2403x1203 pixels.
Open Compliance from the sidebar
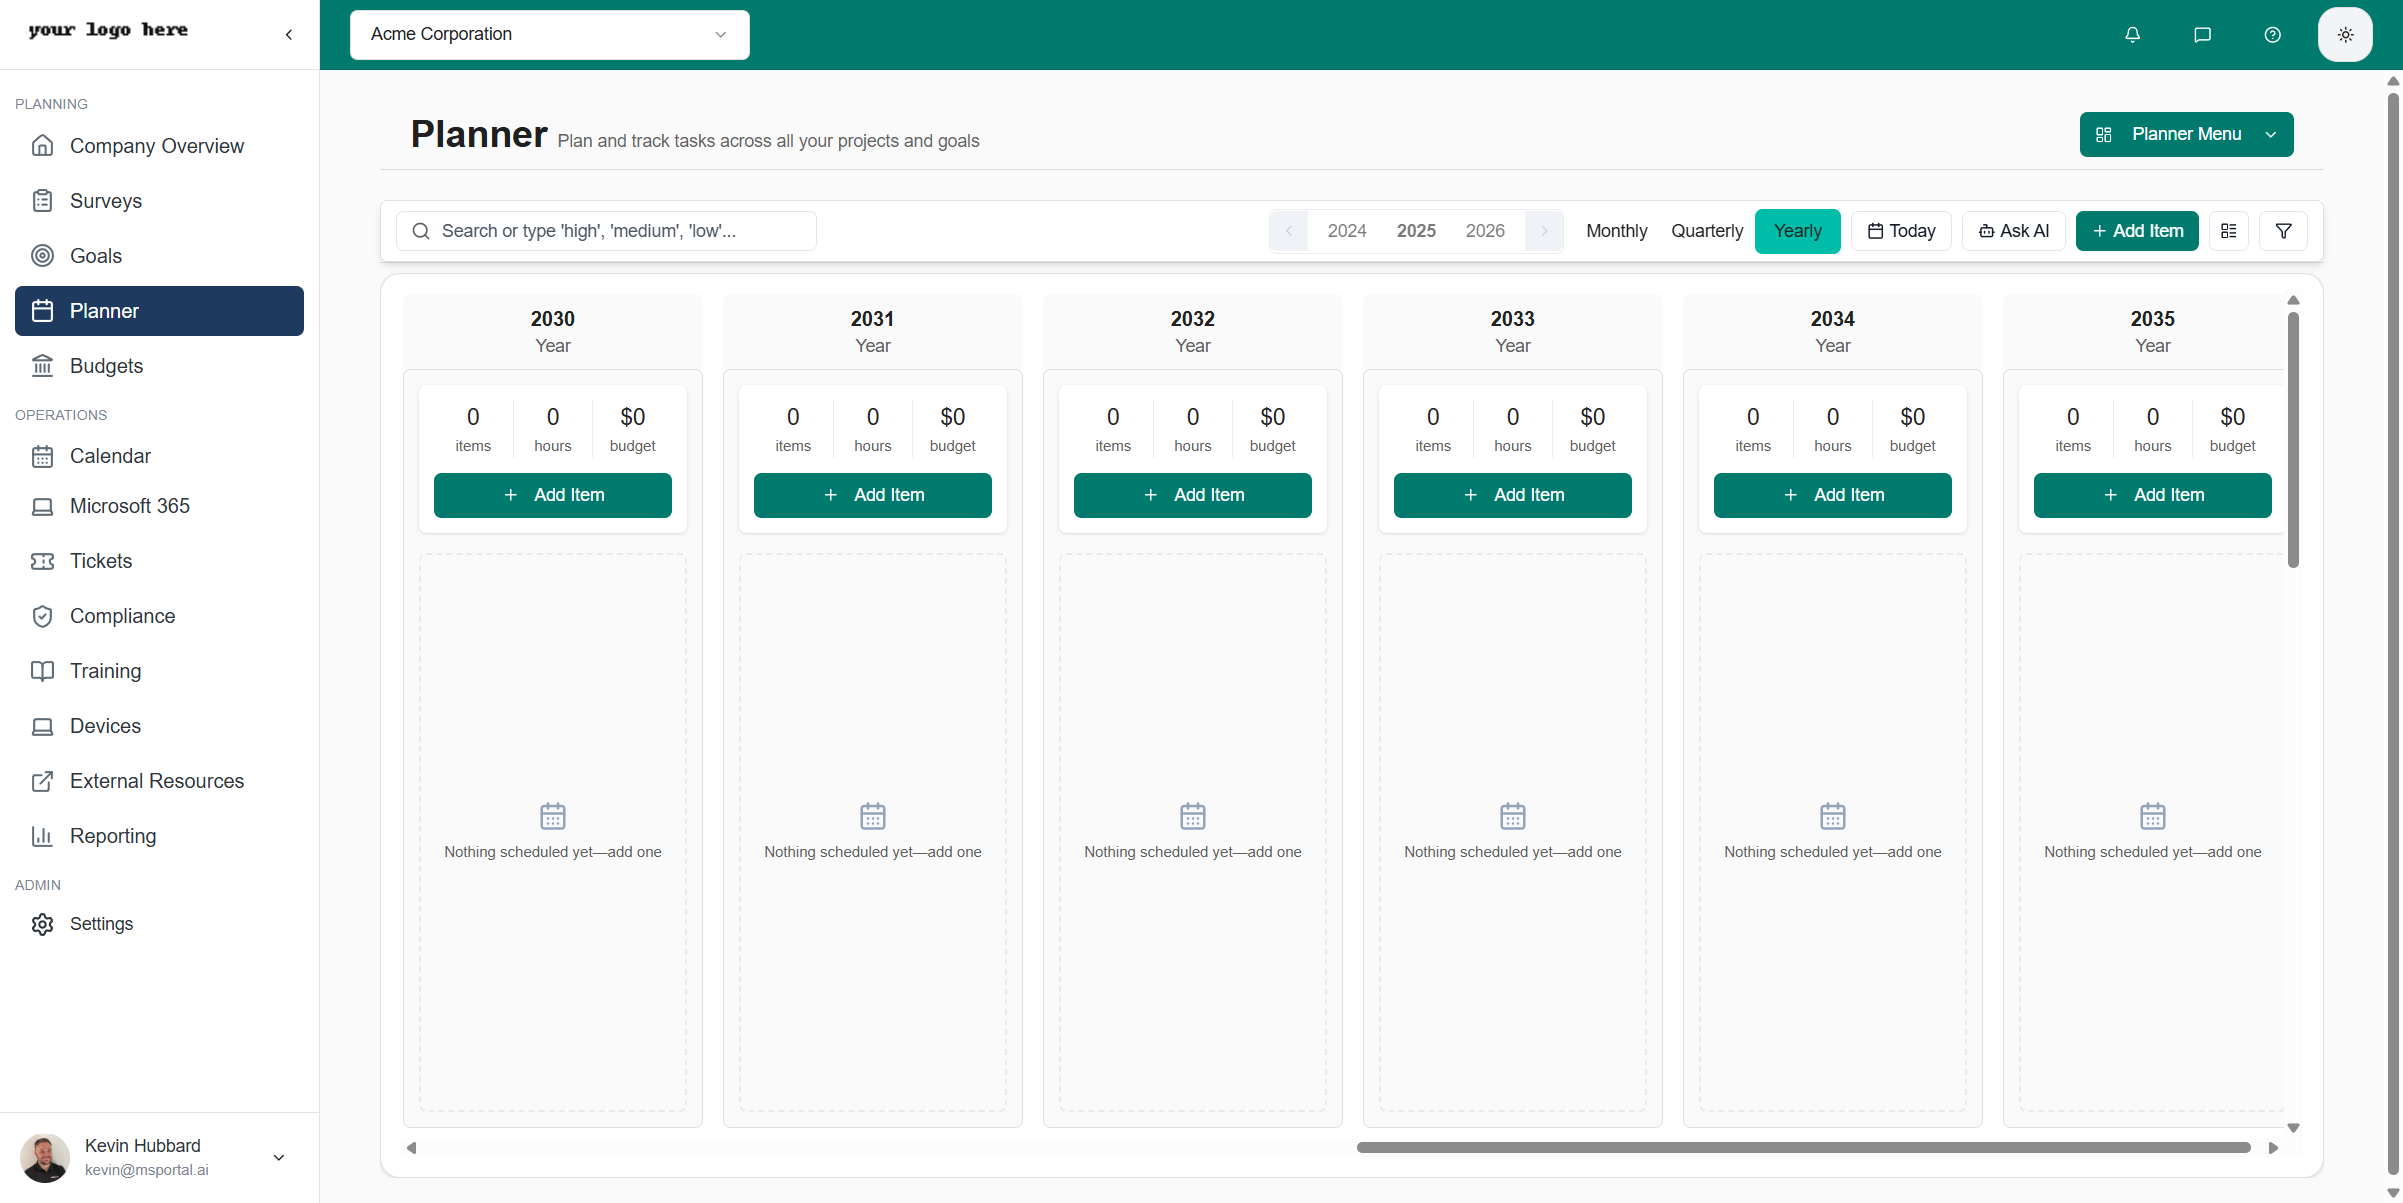click(122, 616)
